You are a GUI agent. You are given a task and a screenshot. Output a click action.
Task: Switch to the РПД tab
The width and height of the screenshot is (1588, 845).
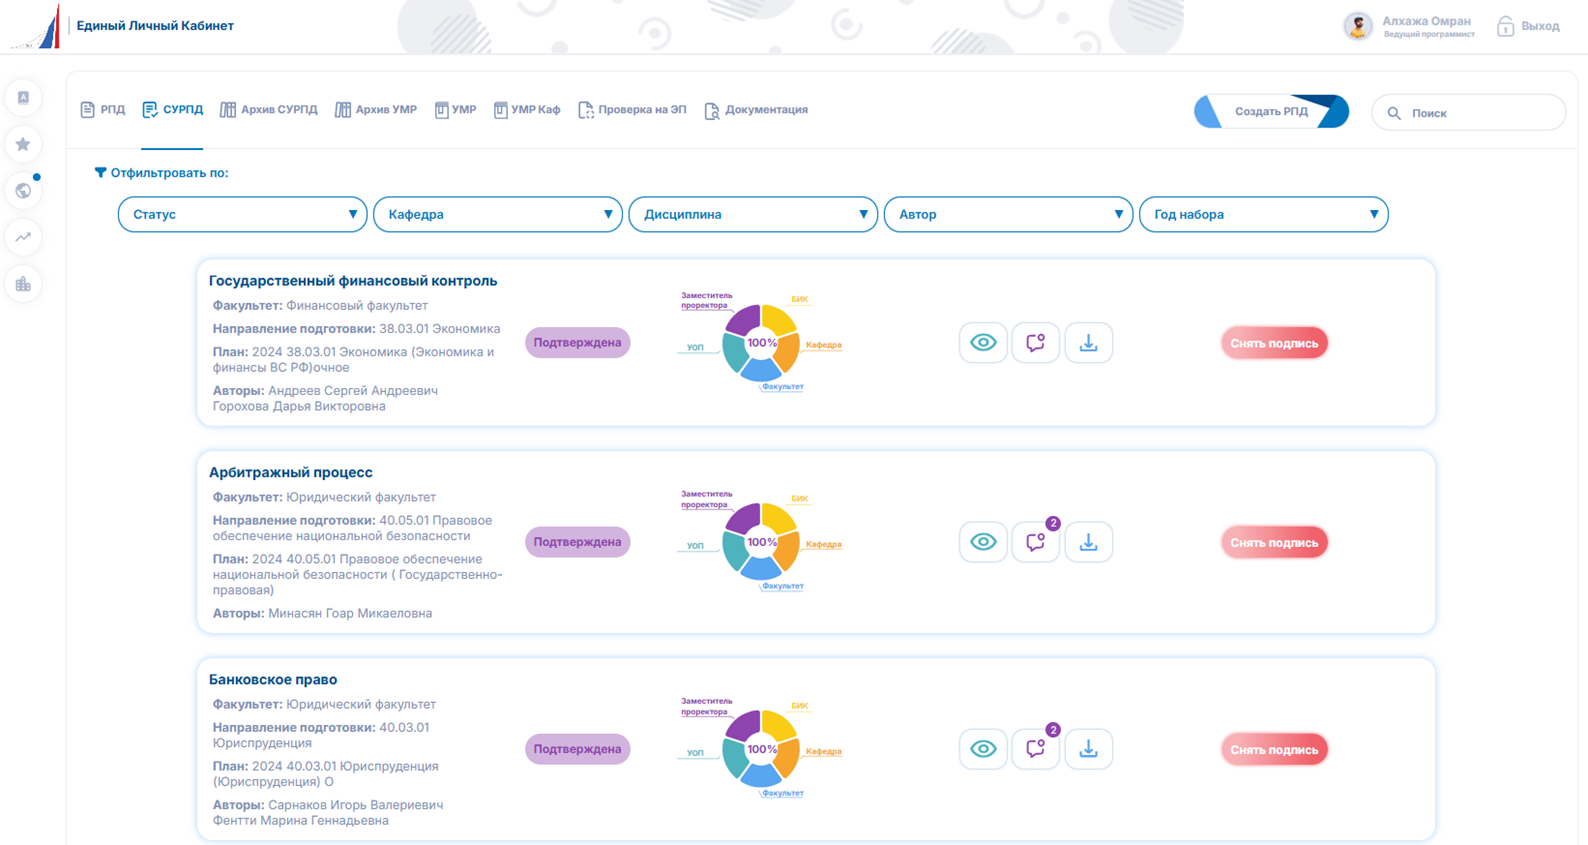103,110
